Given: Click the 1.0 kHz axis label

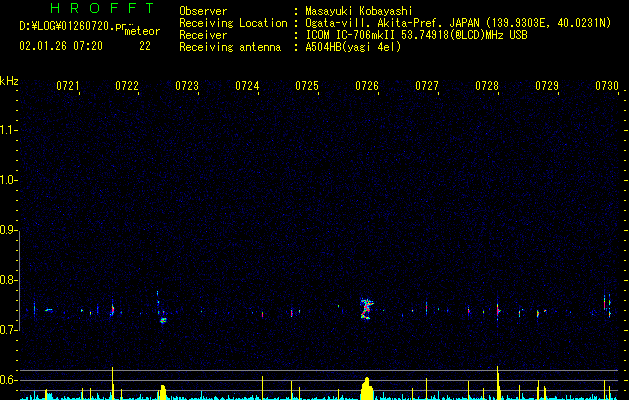Looking at the screenshot, I should (9, 180).
